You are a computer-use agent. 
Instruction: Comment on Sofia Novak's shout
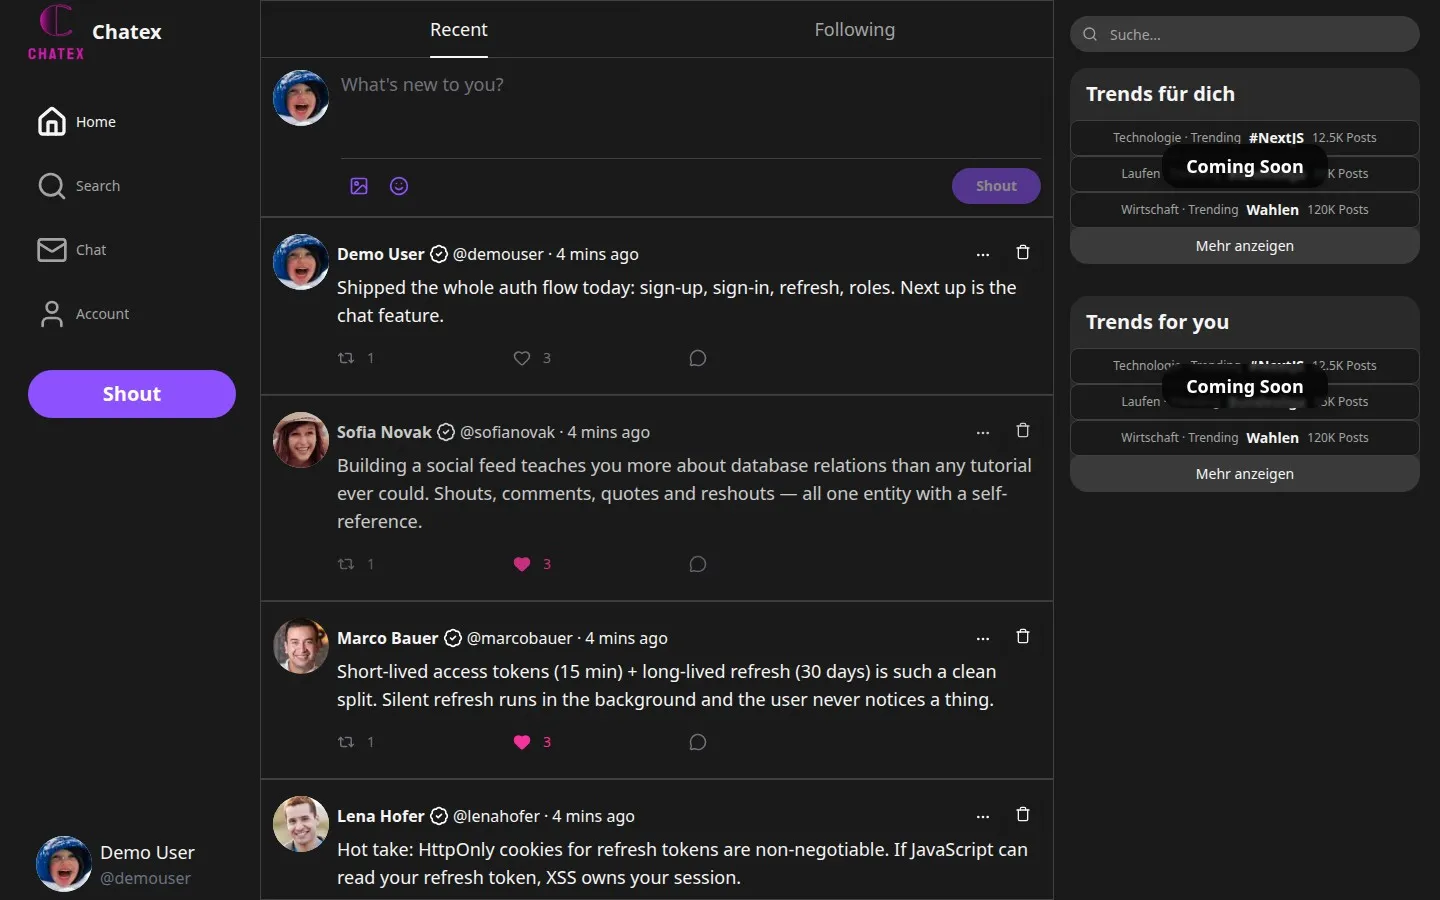point(698,564)
